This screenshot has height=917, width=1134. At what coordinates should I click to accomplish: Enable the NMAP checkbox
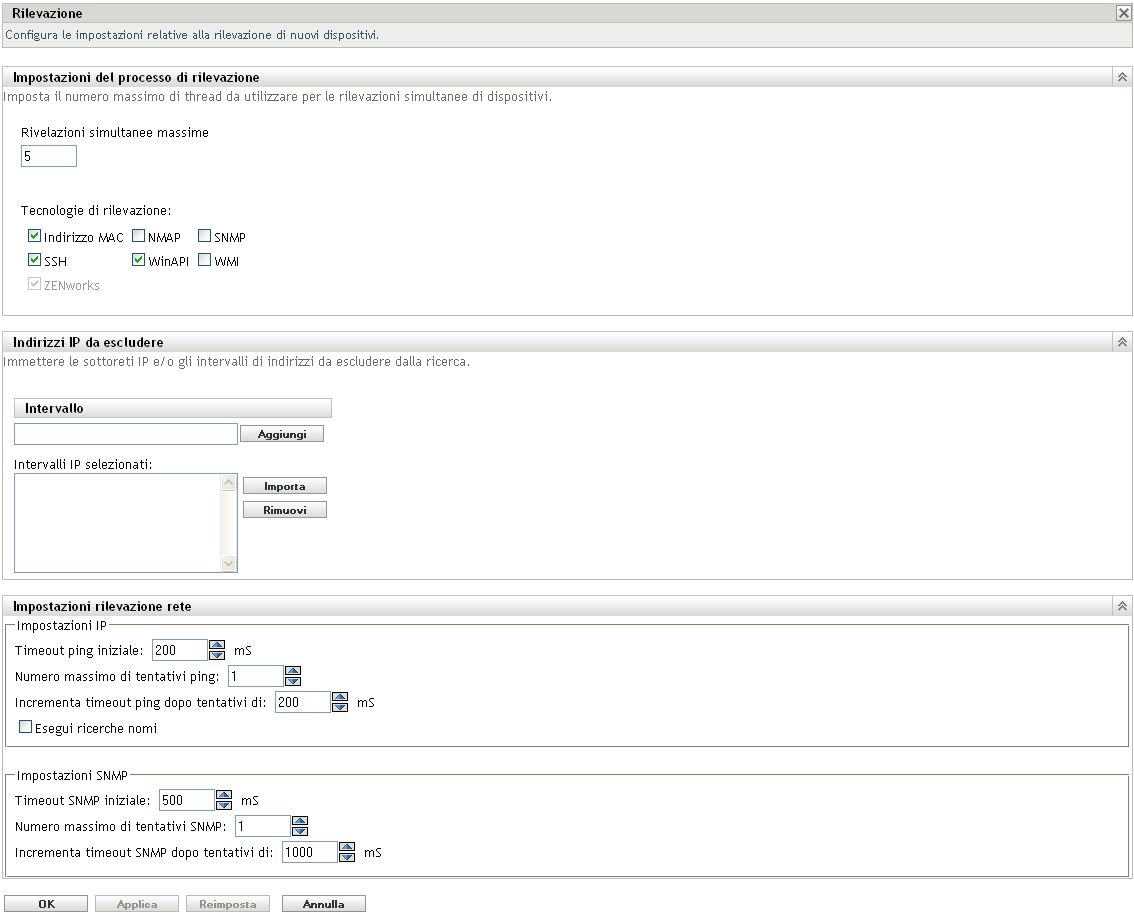[x=138, y=236]
